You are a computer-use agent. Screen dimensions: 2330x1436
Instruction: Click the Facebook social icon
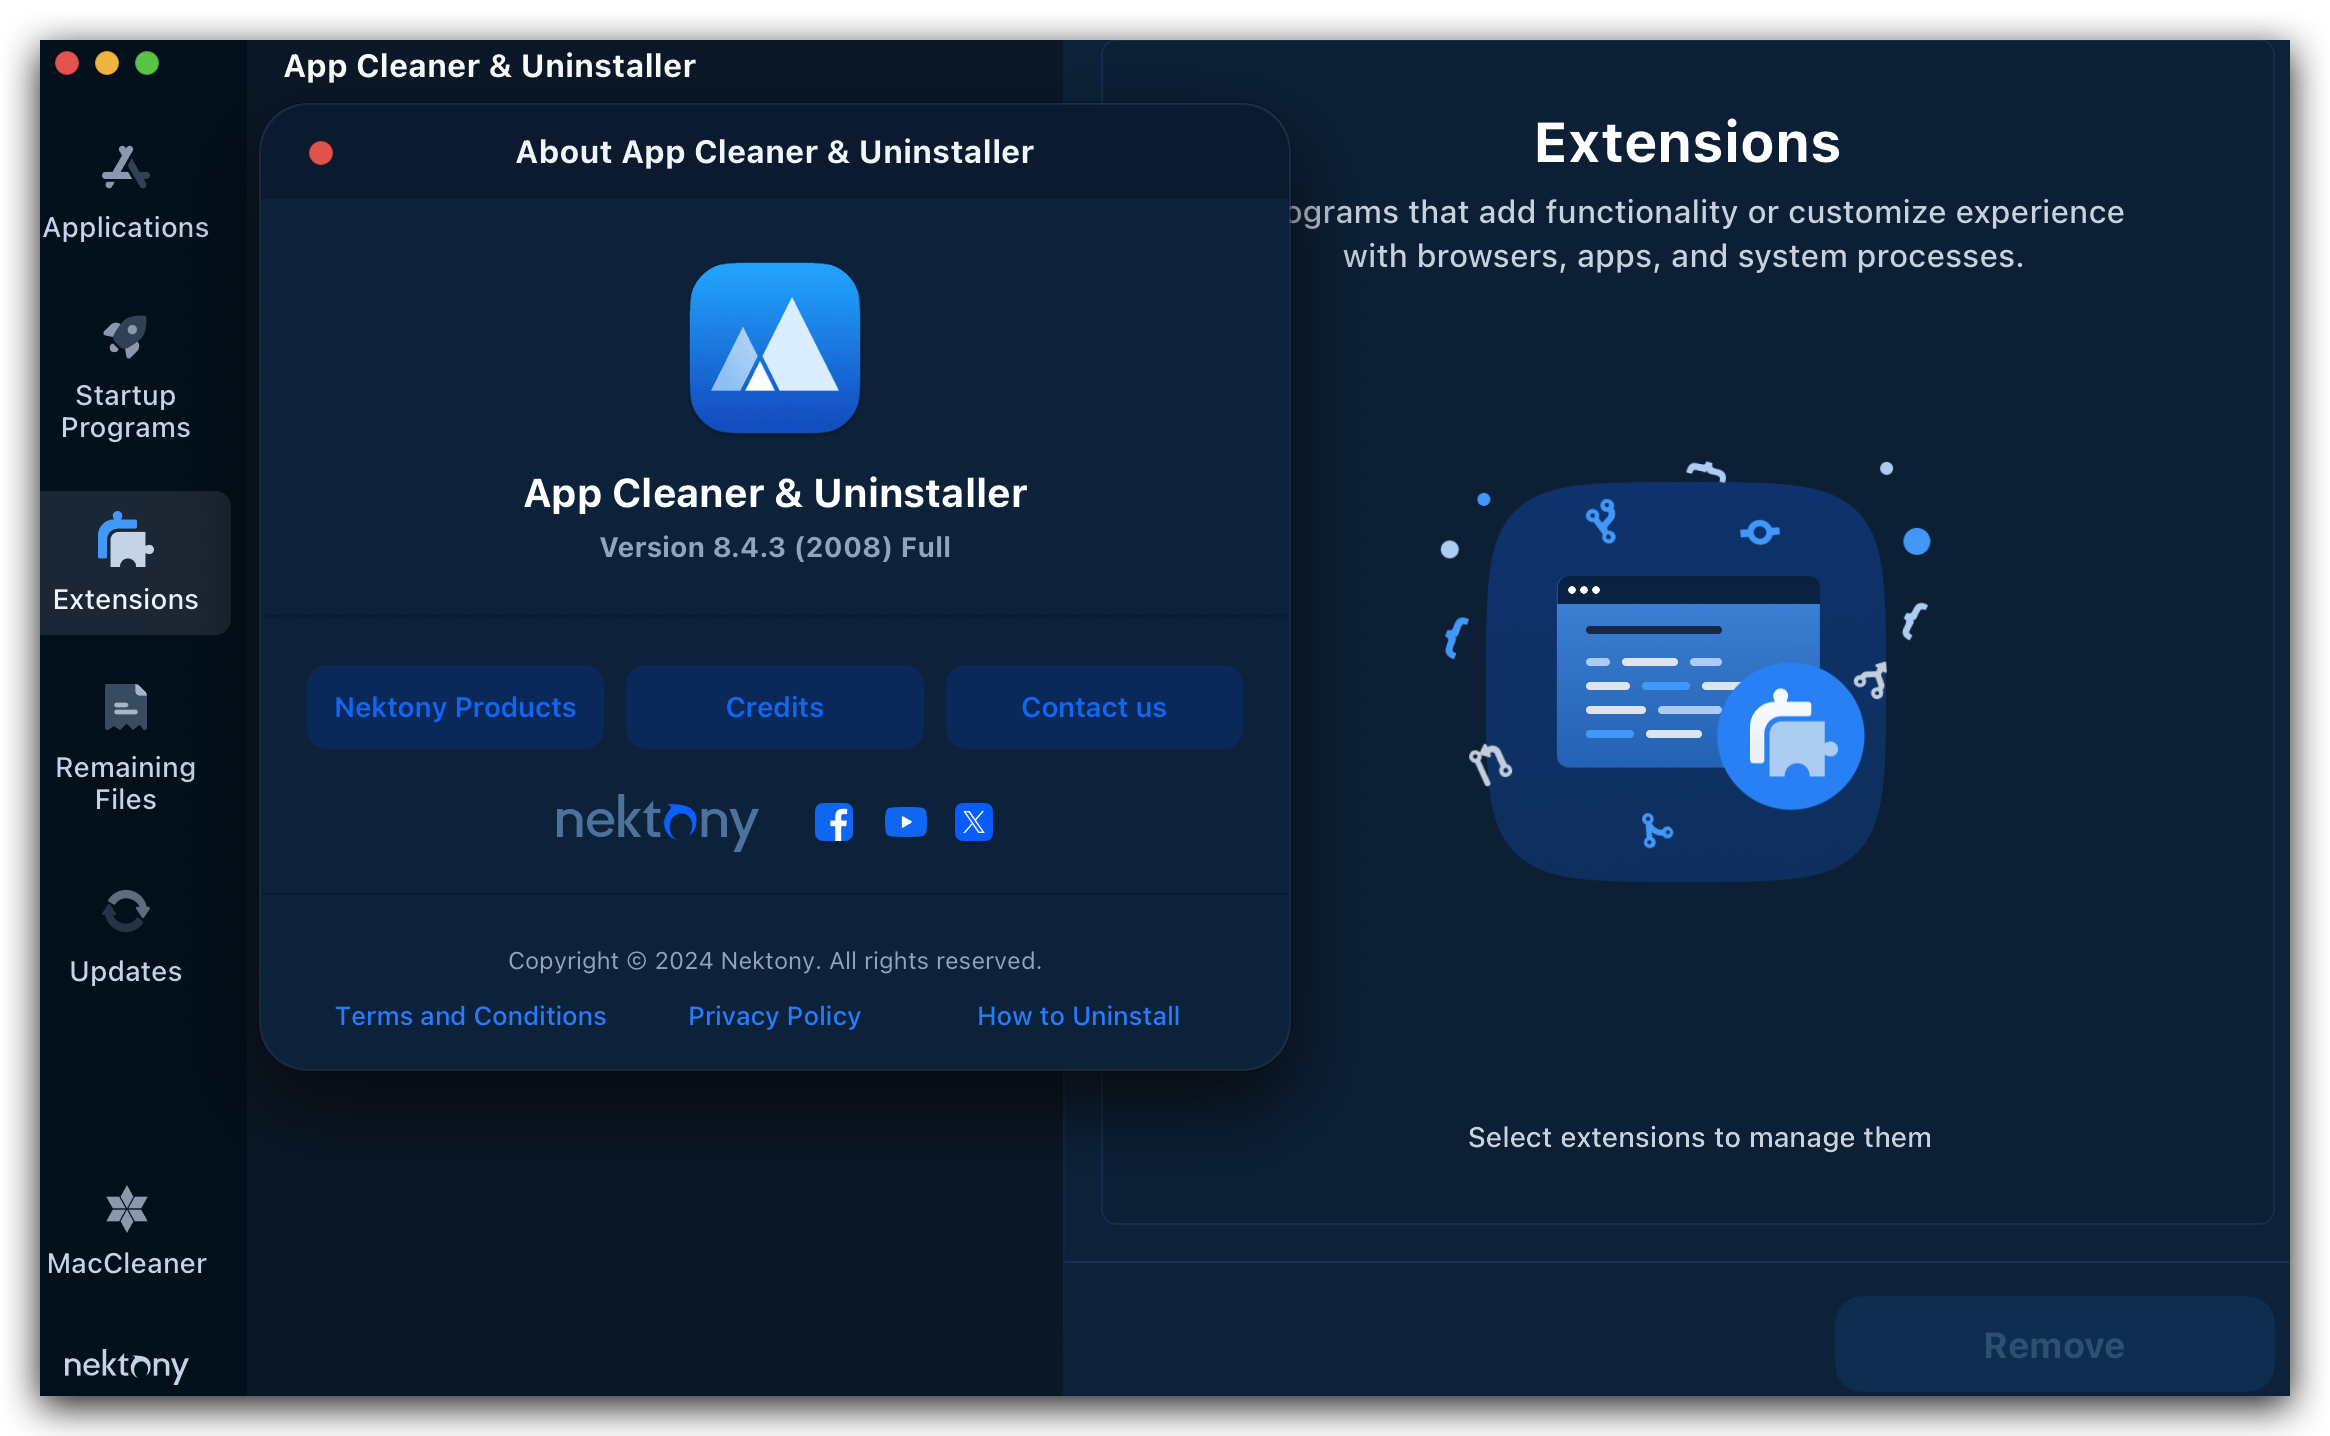[833, 822]
